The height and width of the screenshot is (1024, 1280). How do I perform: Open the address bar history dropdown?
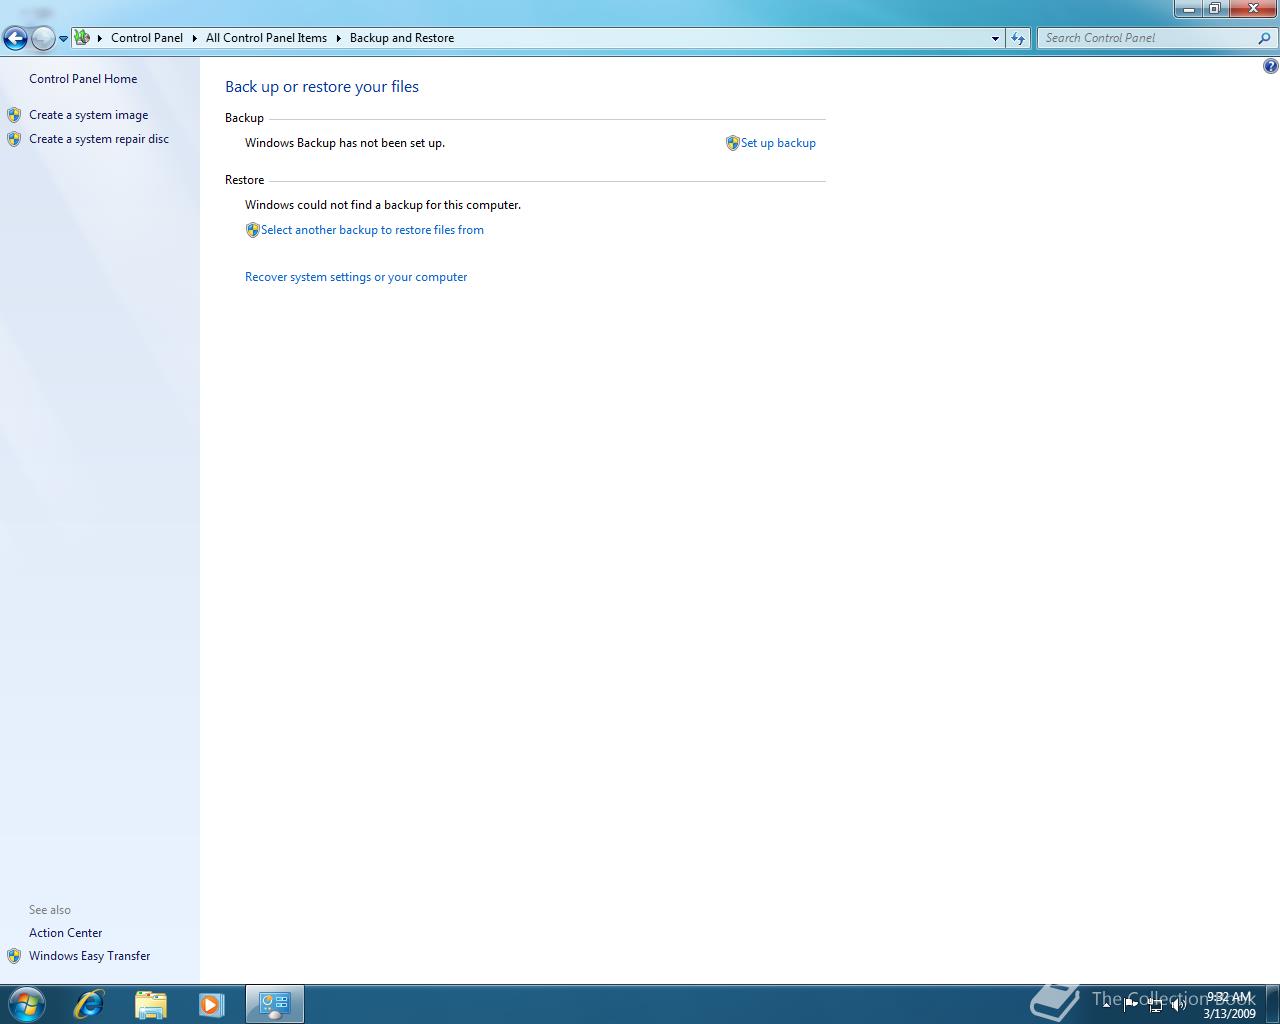[x=995, y=38]
